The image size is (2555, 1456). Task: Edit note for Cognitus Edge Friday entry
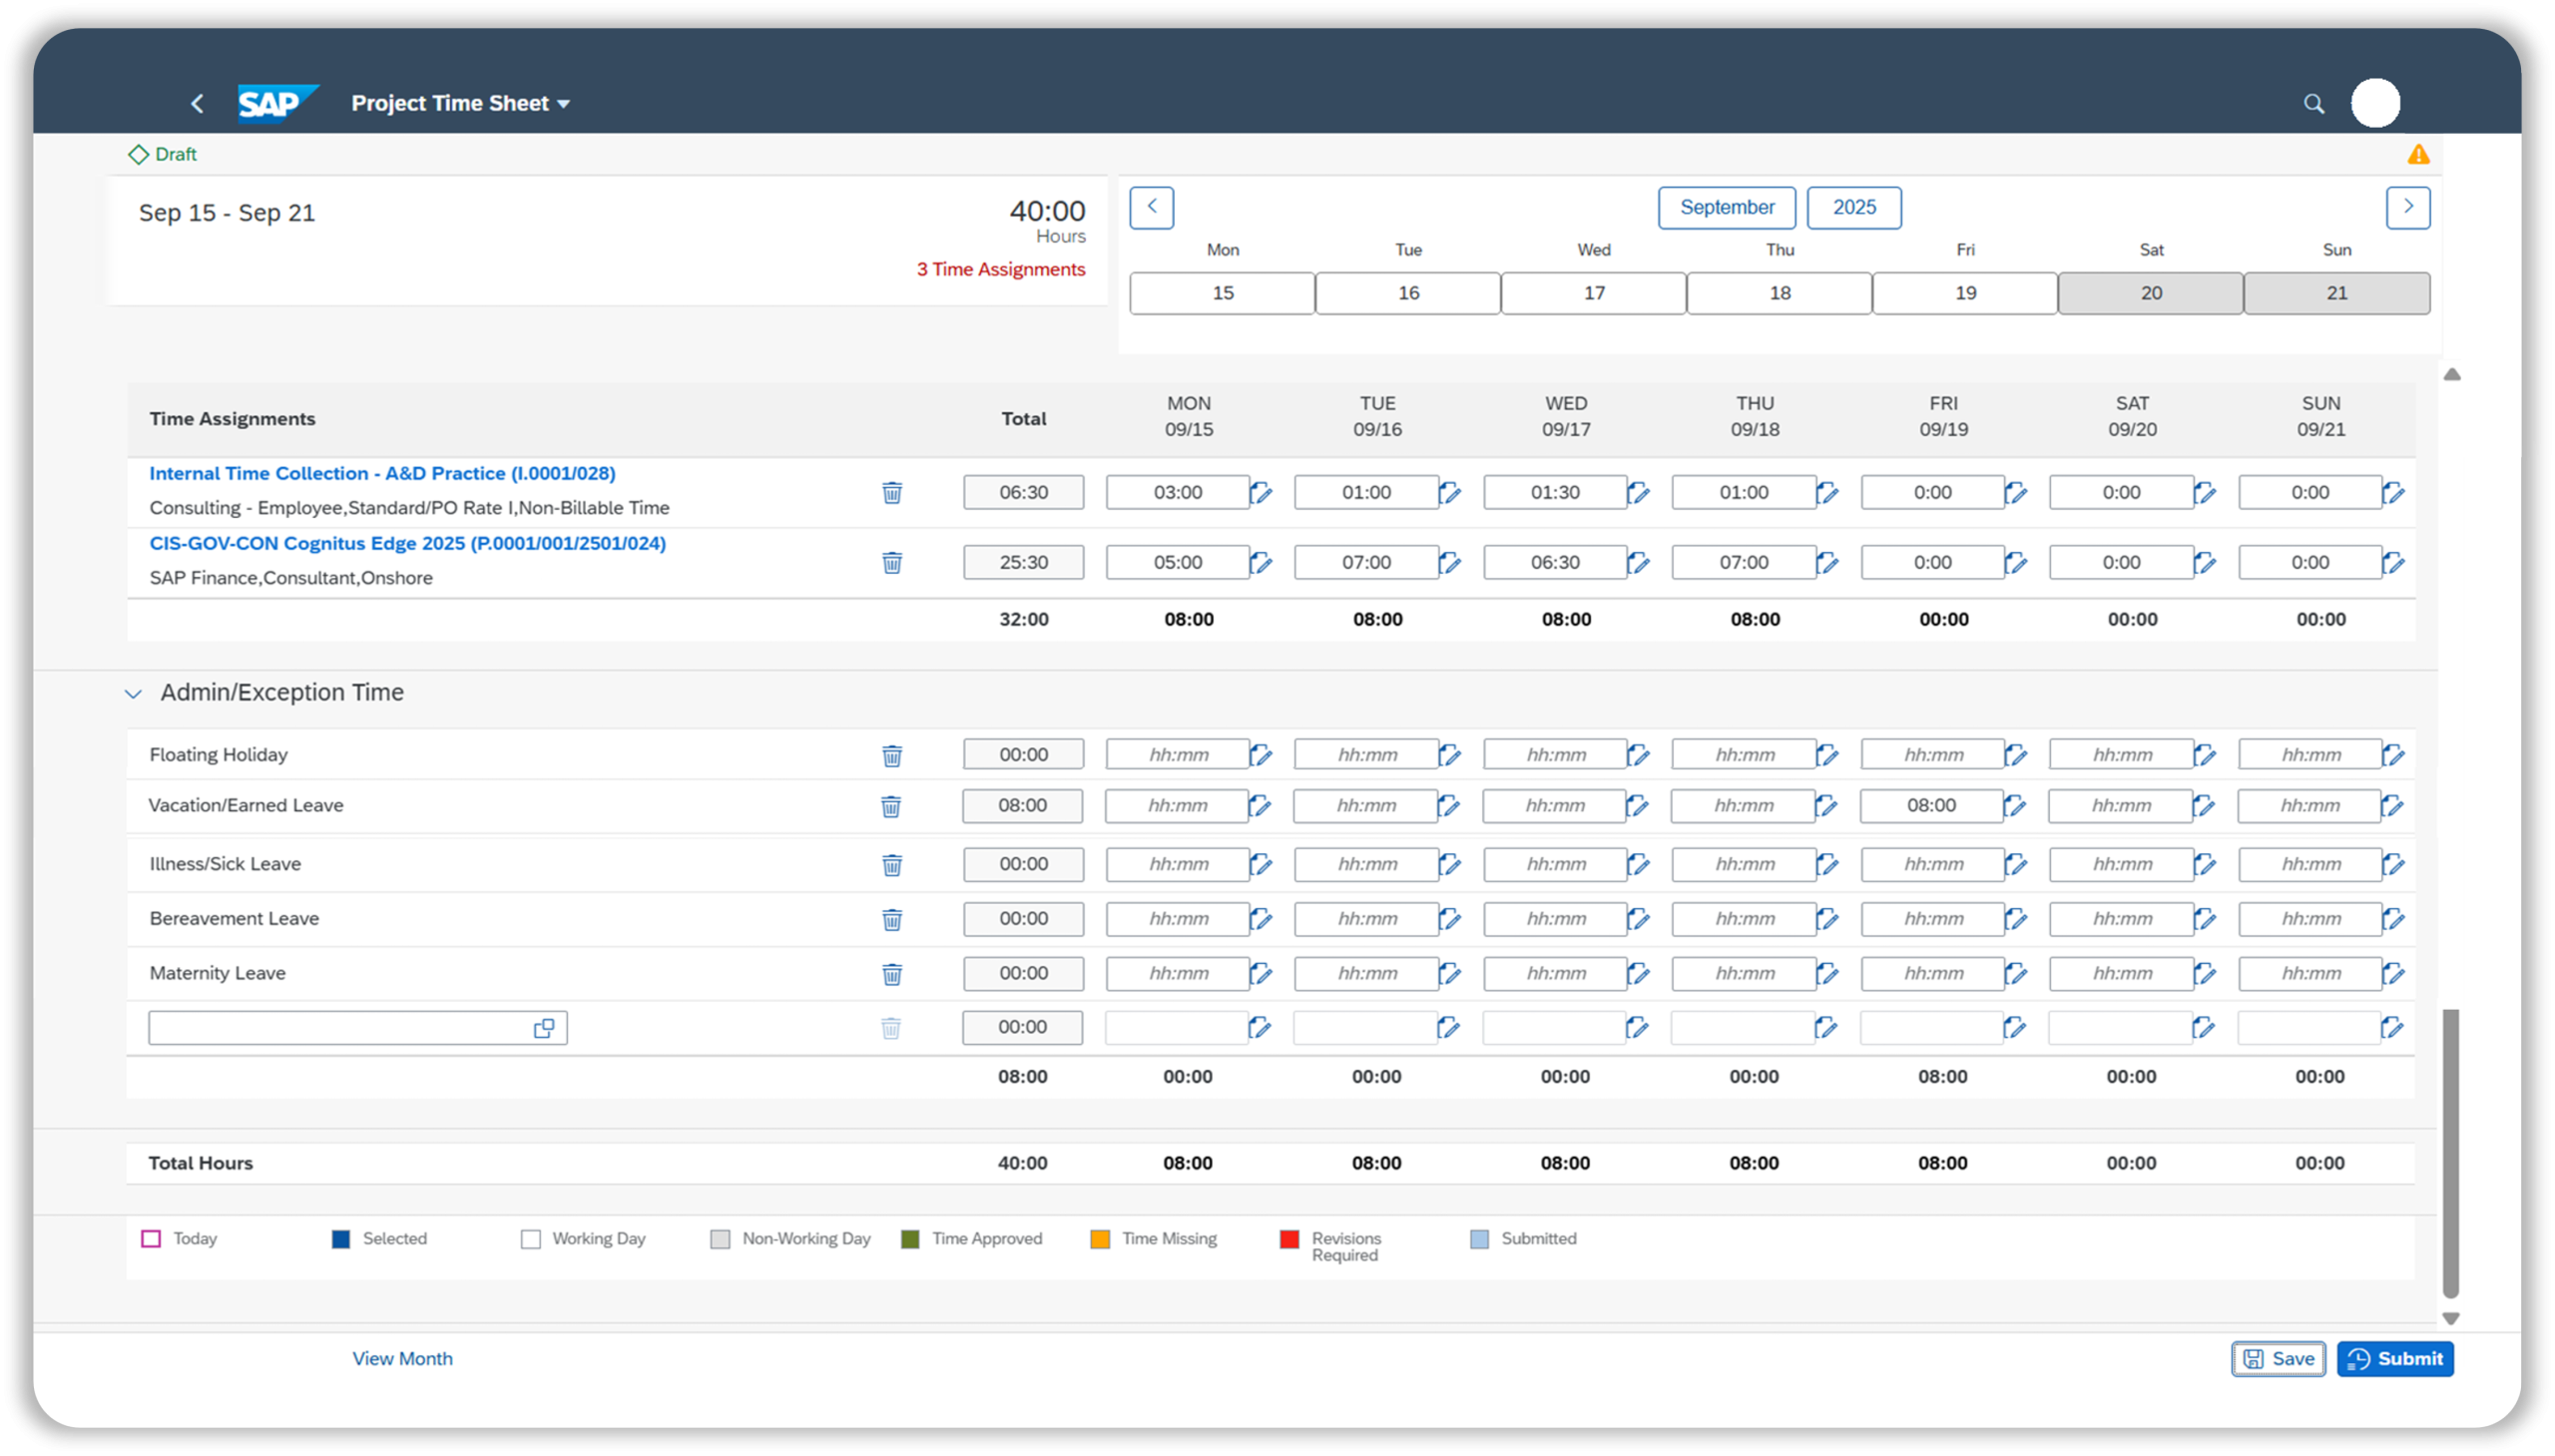coord(2016,562)
